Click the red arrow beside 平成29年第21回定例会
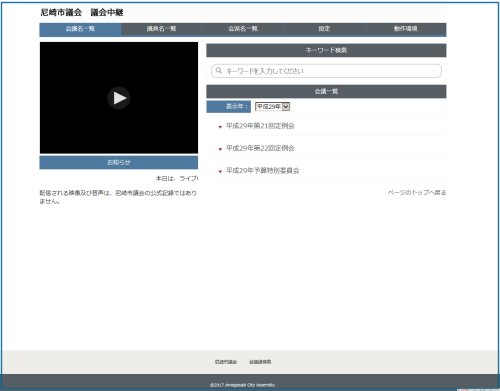 point(220,127)
